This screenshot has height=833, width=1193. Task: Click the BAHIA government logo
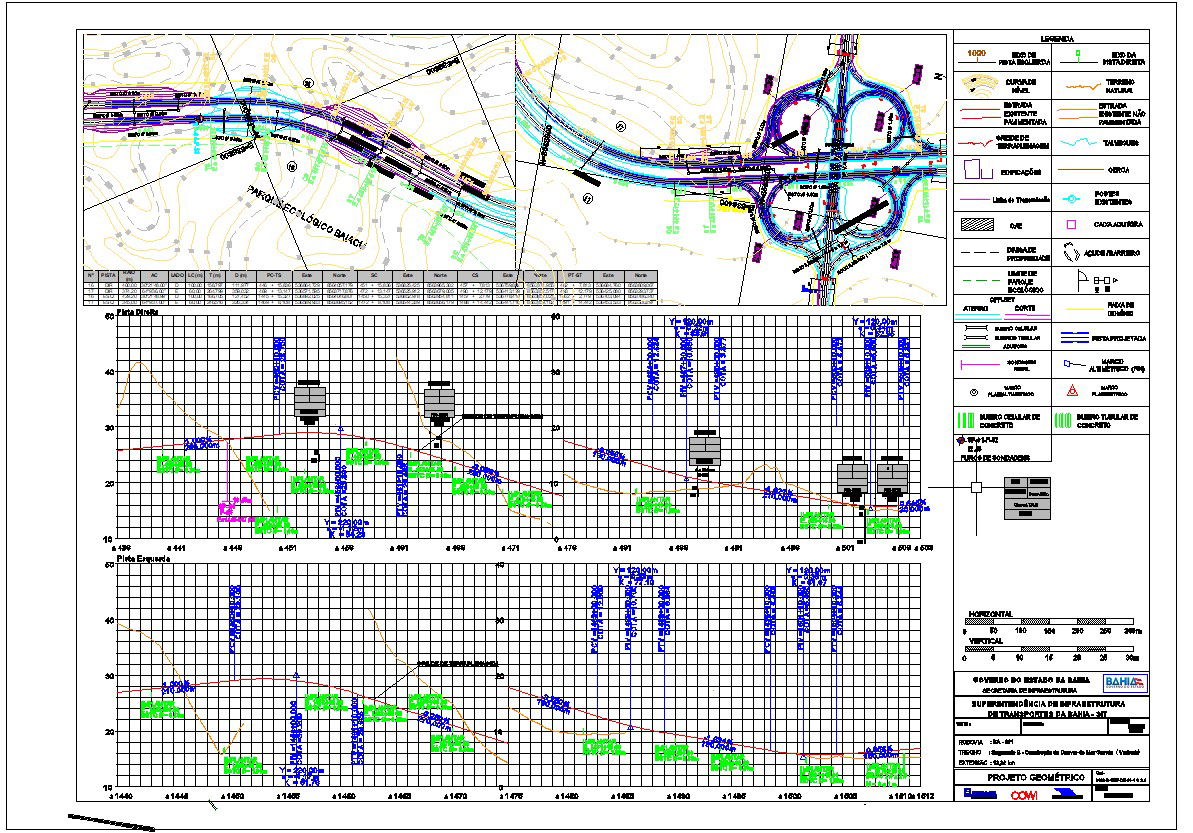coord(1123,682)
